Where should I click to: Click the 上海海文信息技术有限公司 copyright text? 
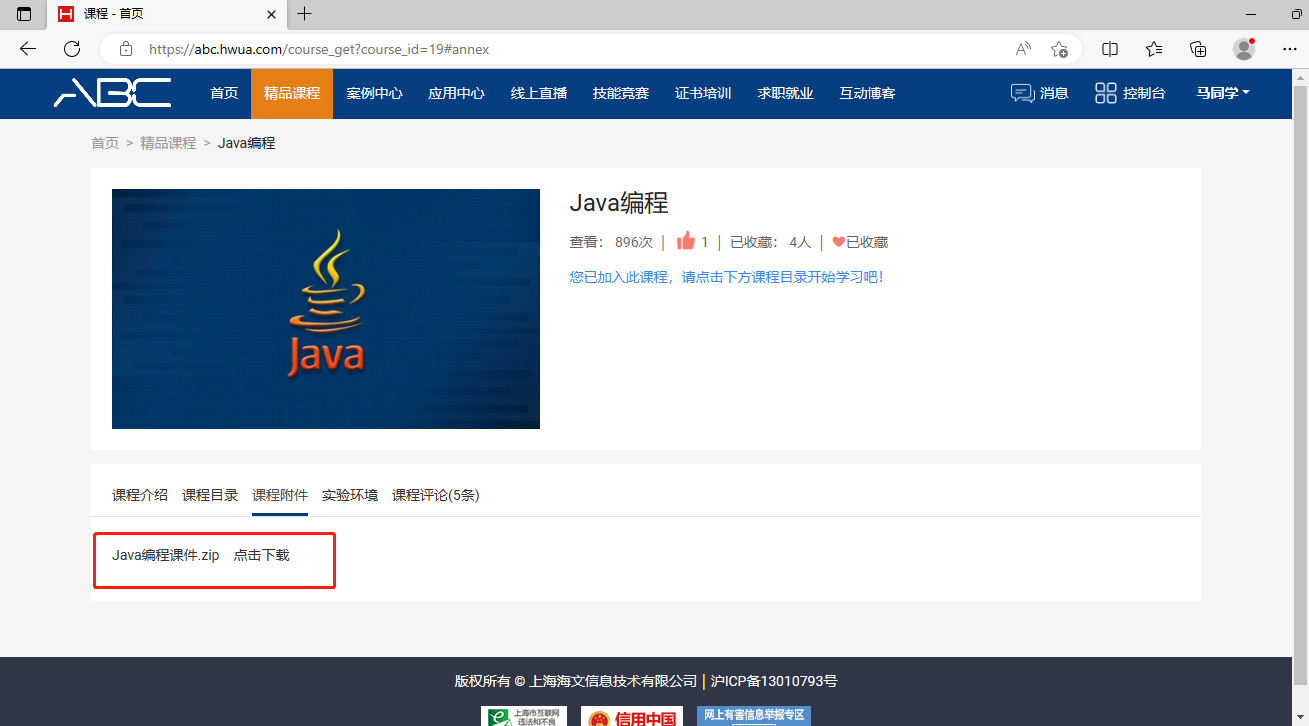click(613, 681)
